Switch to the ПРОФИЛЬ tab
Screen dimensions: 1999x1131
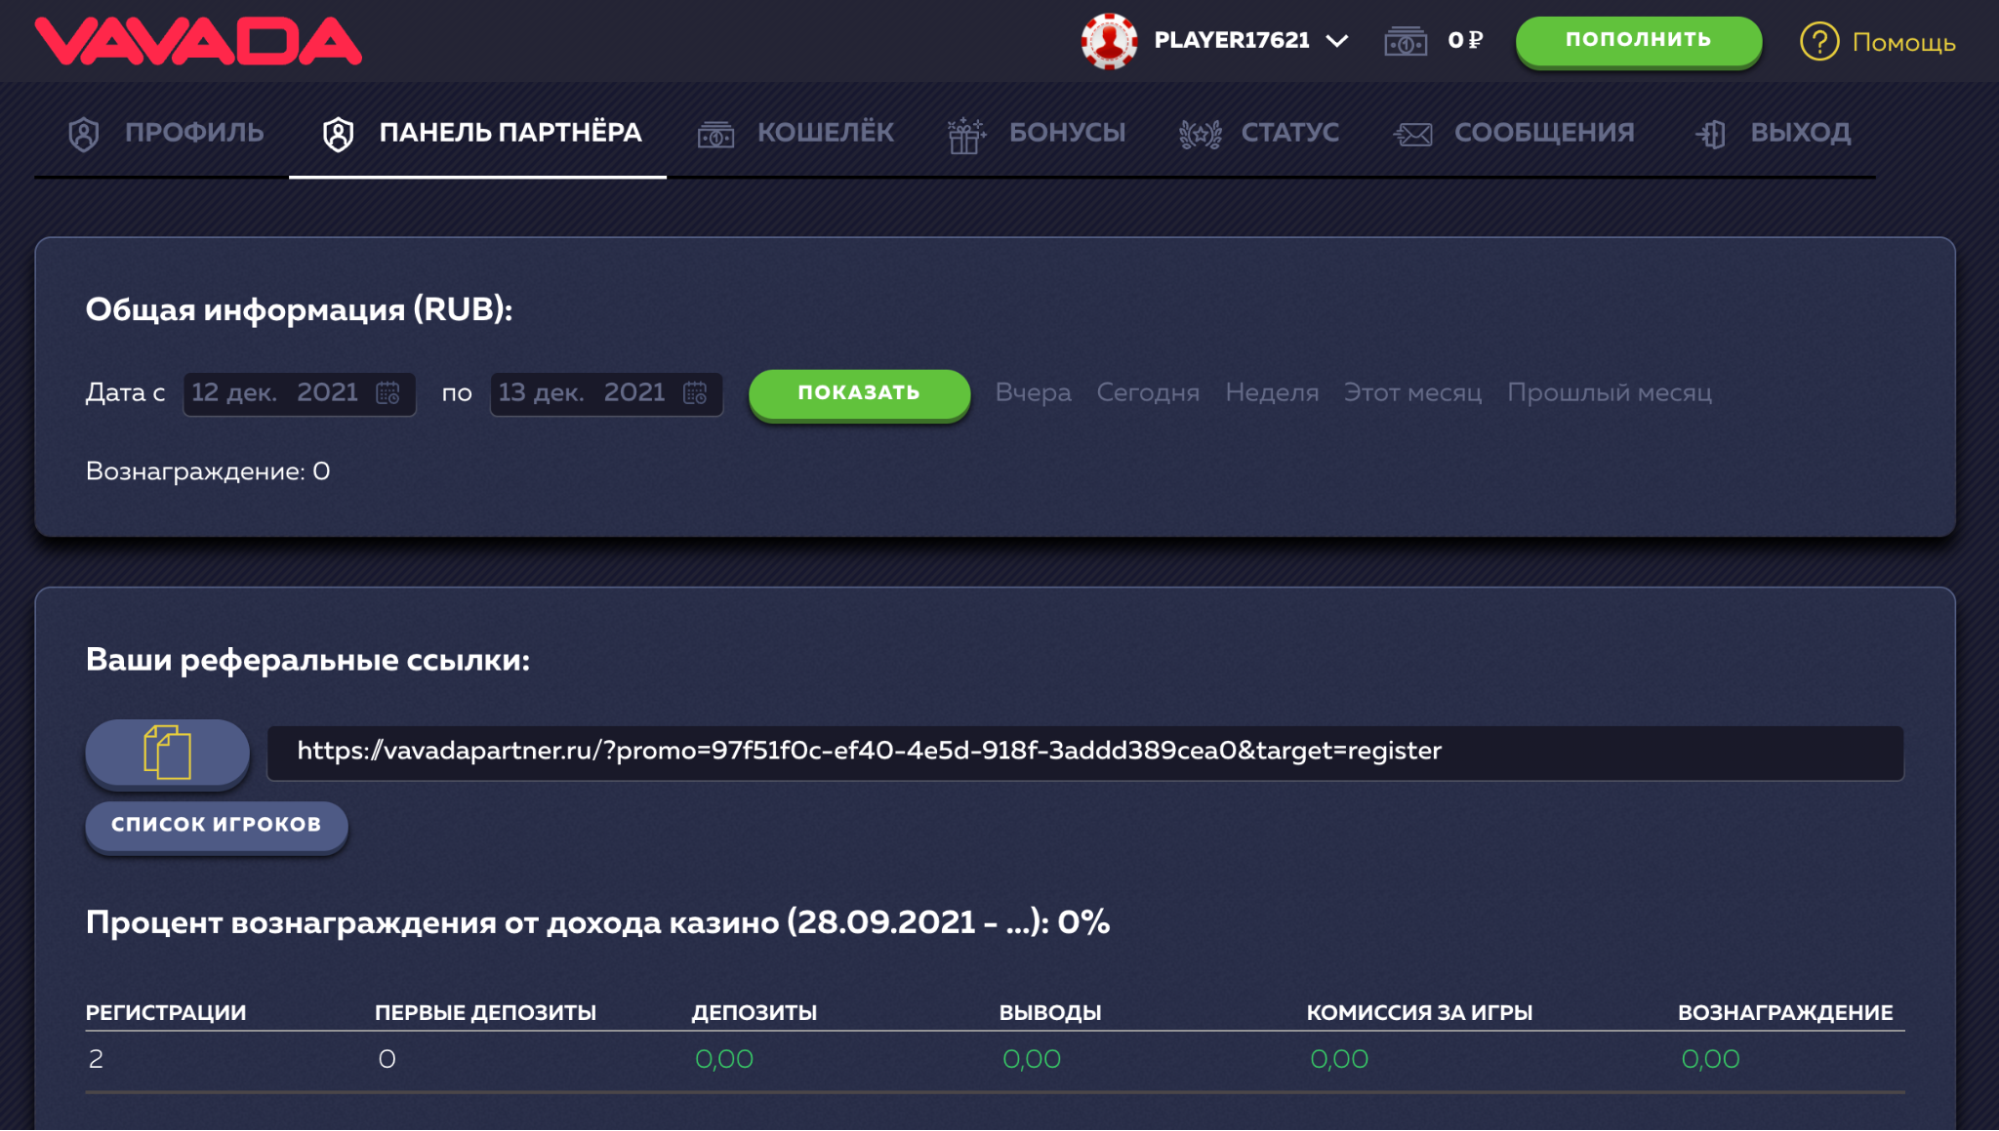point(194,132)
